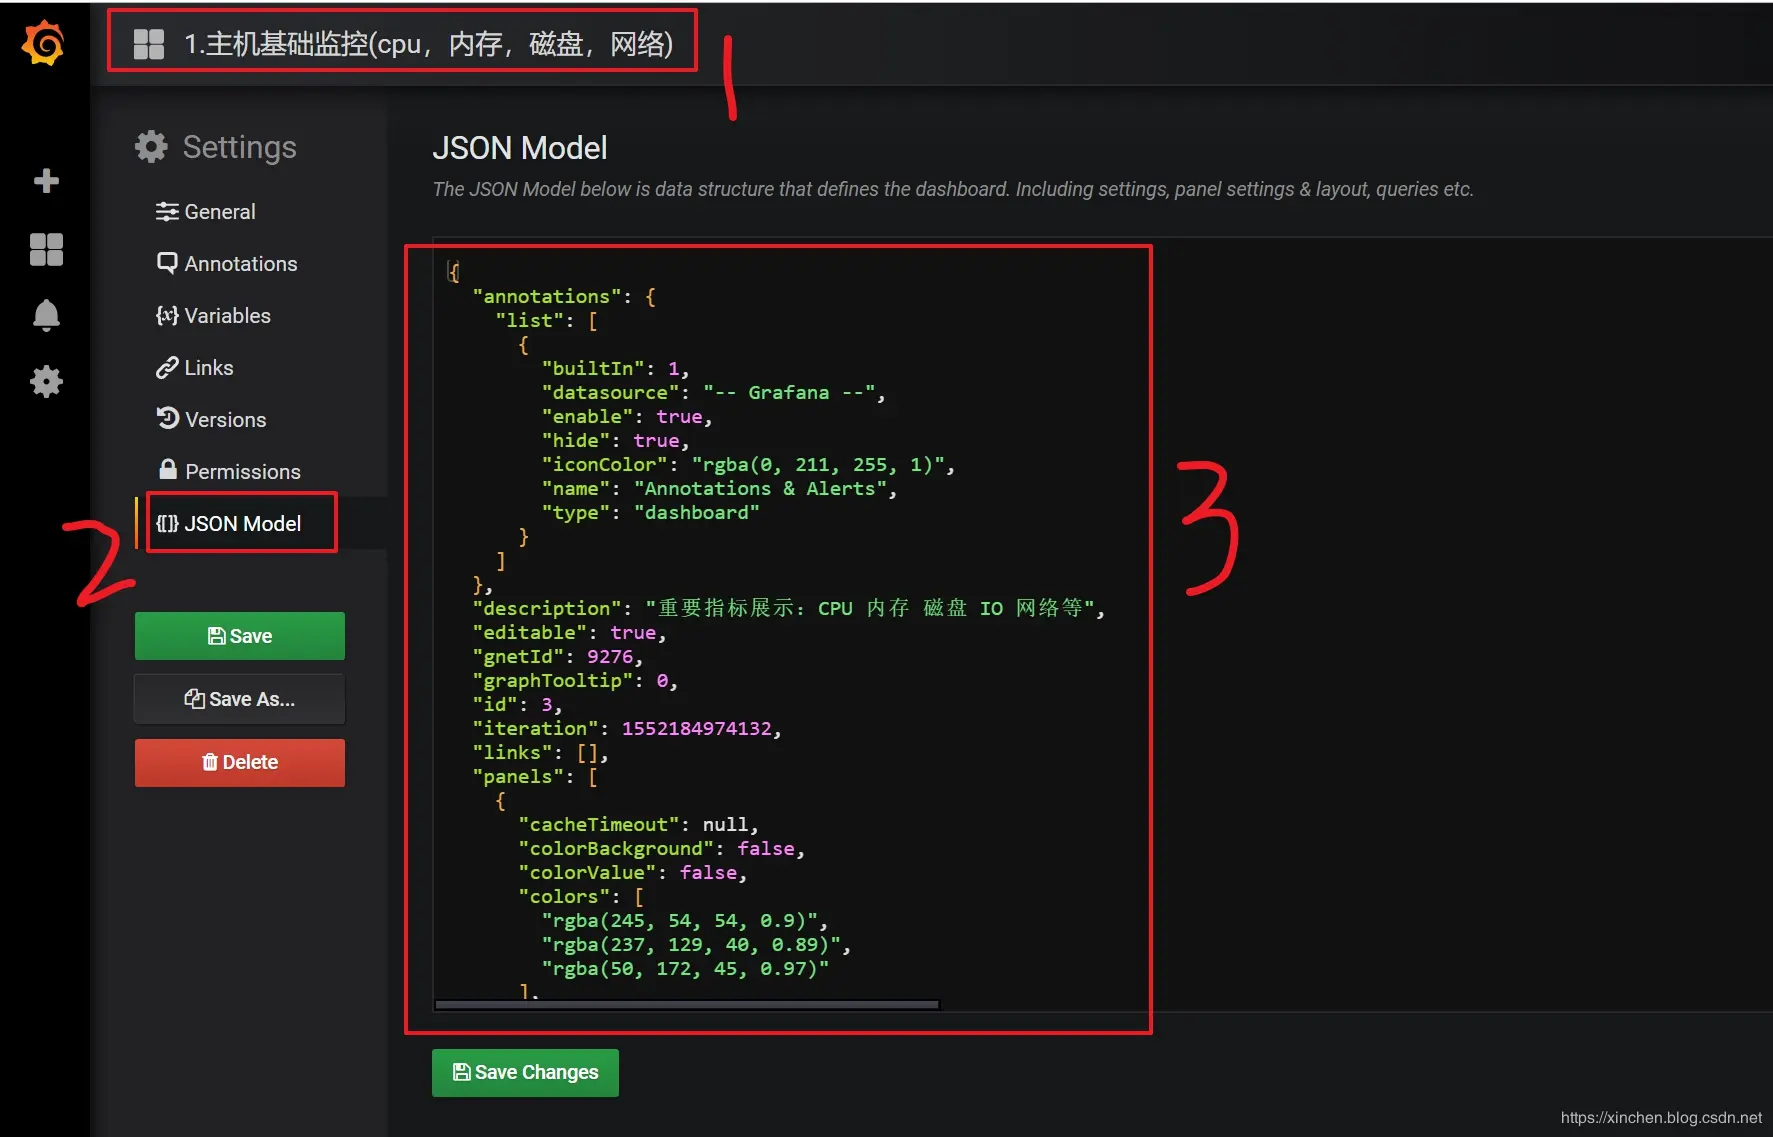The height and width of the screenshot is (1137, 1773).
Task: Select the JSON Model section
Action: pyautogui.click(x=229, y=523)
